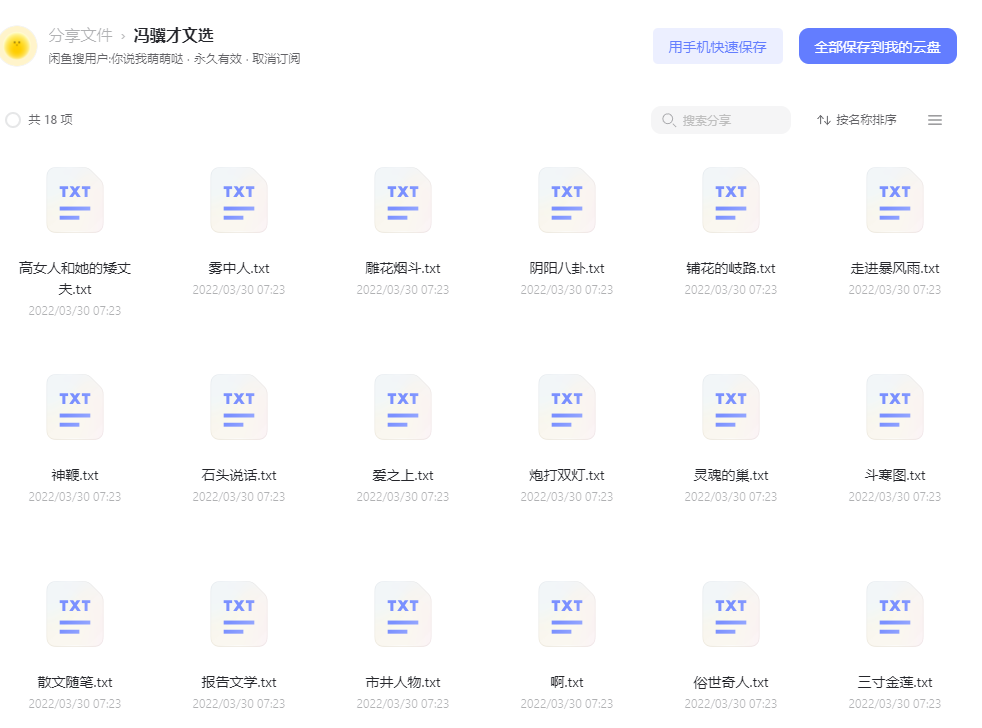Open the TXT icon for 石头说话.txt
Screen dimensions: 982x728
point(239,407)
